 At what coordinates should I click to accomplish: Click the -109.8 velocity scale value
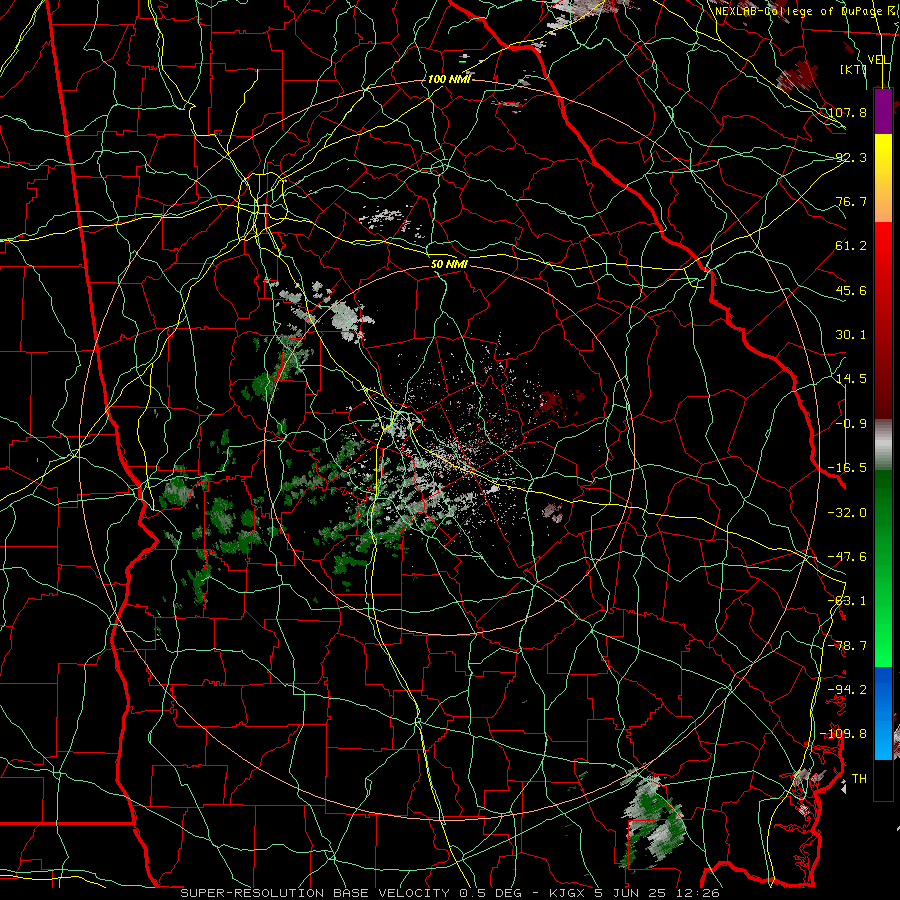pyautogui.click(x=844, y=734)
